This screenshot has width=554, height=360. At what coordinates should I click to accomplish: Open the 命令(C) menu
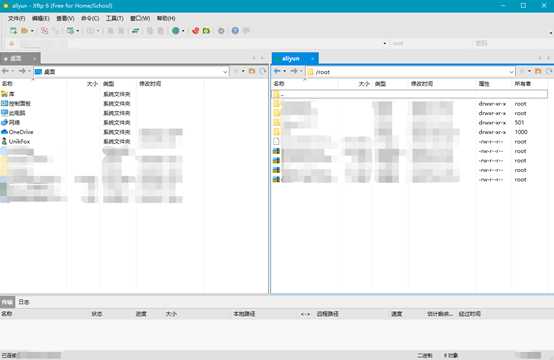click(90, 18)
